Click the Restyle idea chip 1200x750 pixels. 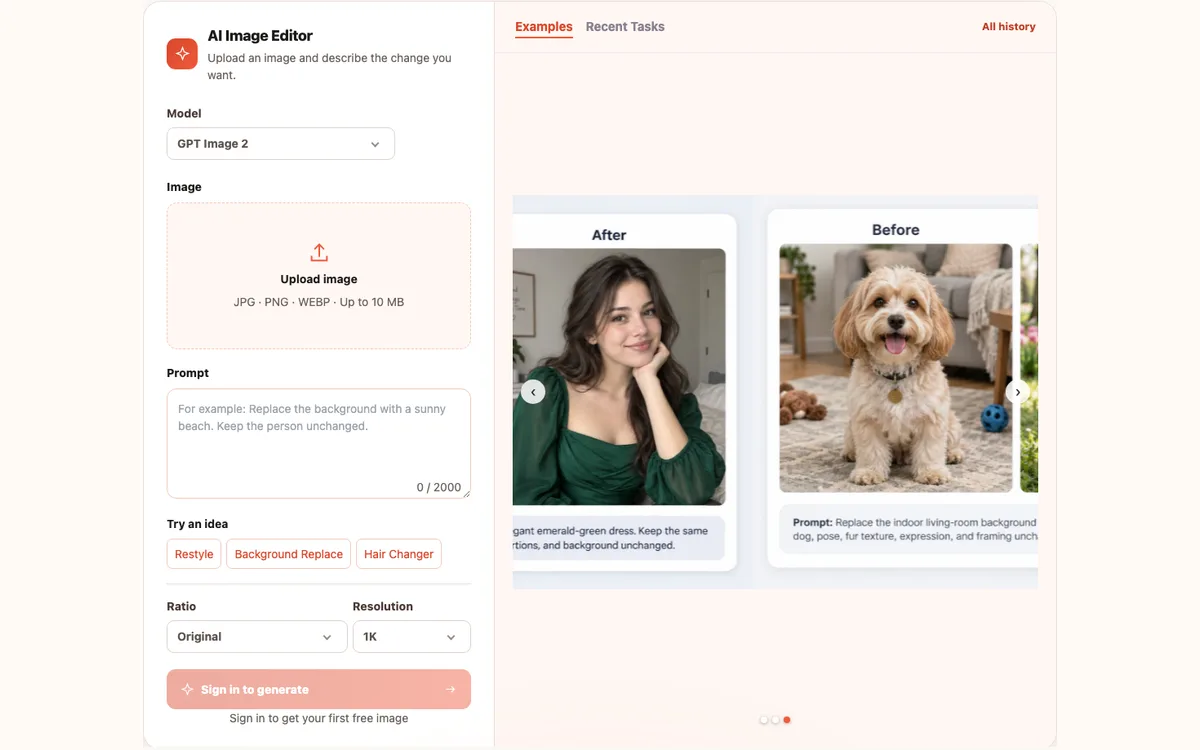tap(194, 554)
